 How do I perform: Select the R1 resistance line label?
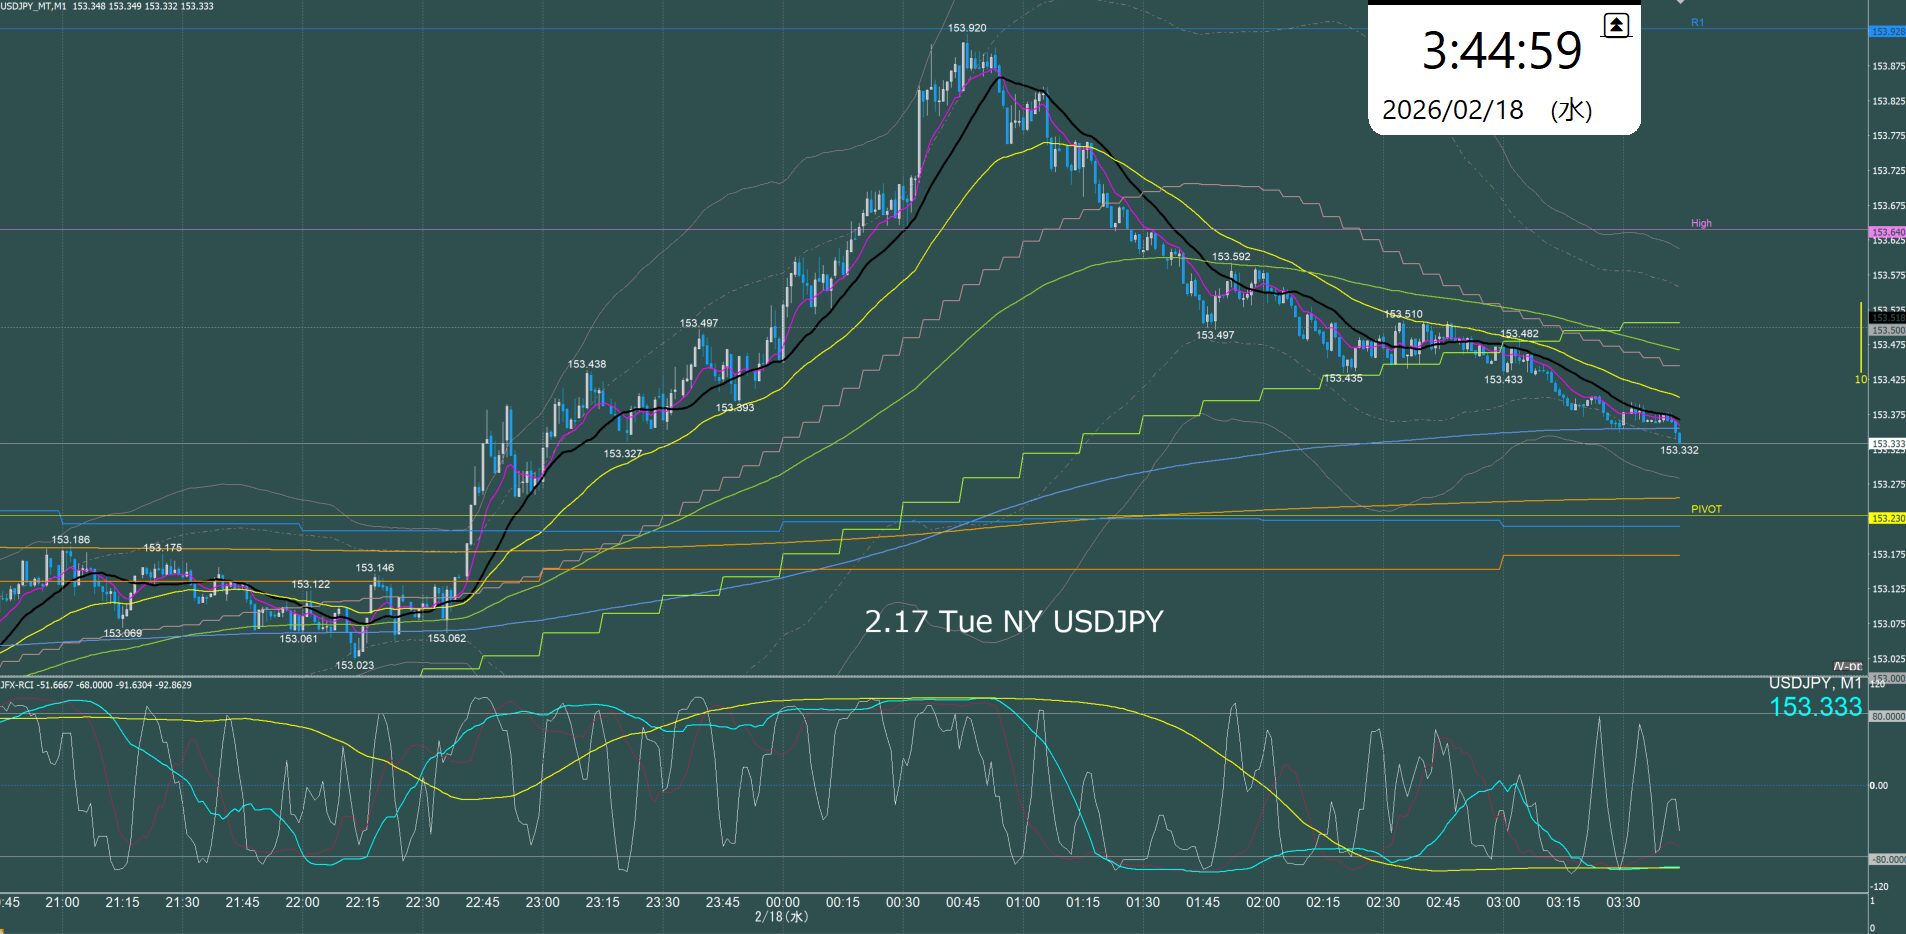1697,22
